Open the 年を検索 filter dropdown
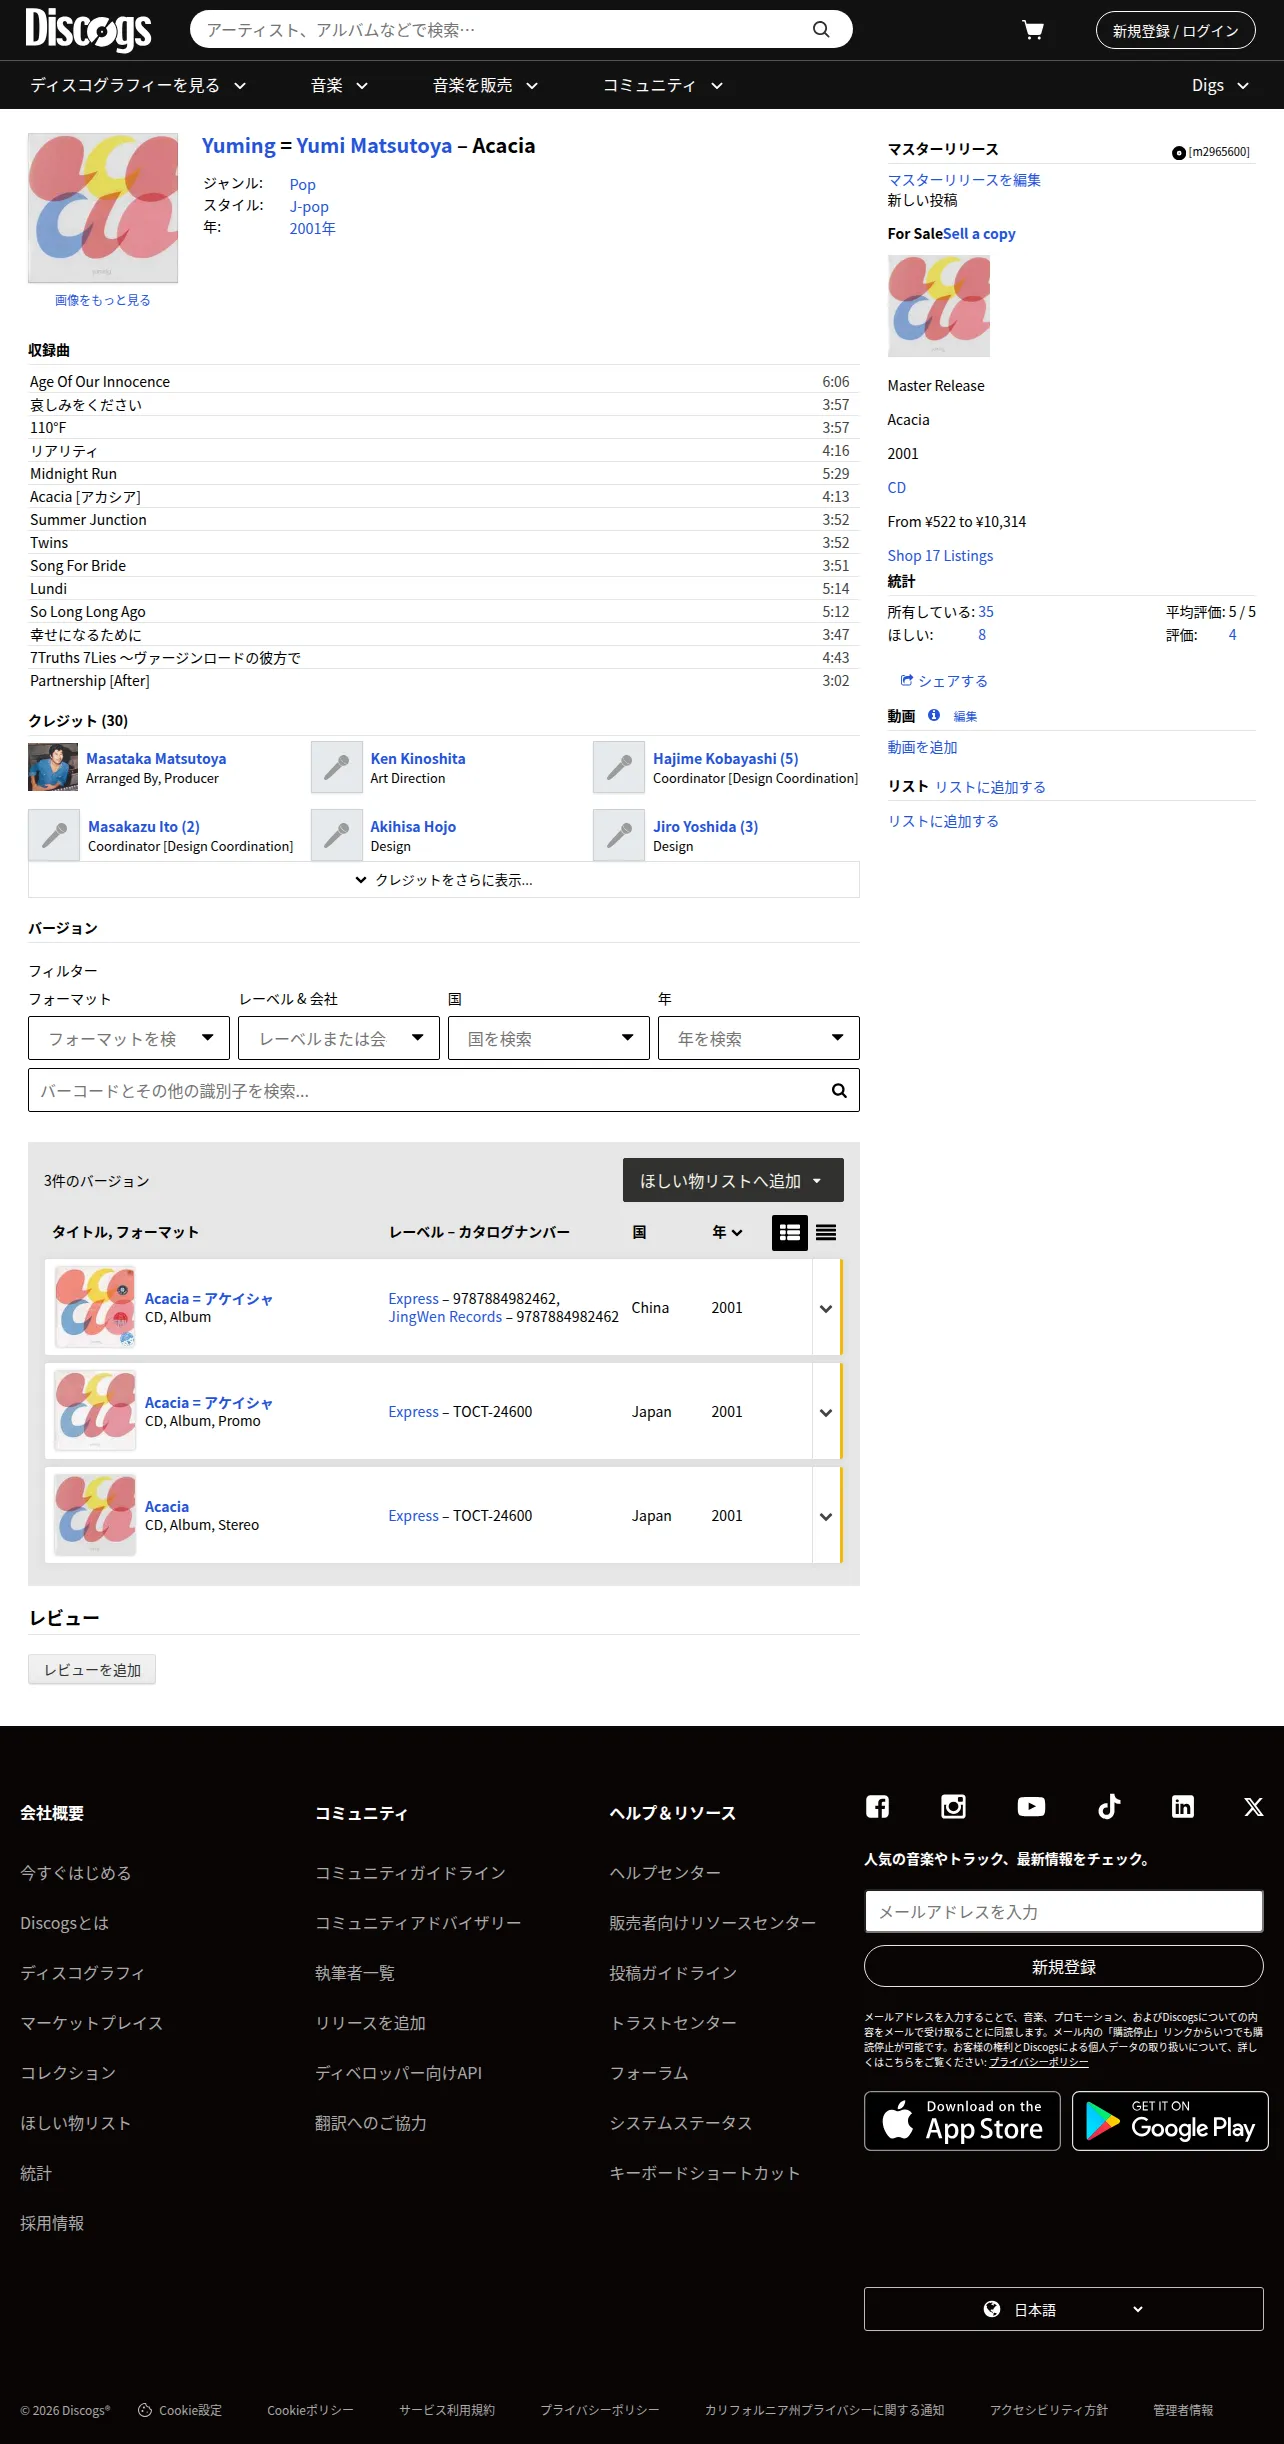Screen dimensions: 1284x2444 [759, 1038]
